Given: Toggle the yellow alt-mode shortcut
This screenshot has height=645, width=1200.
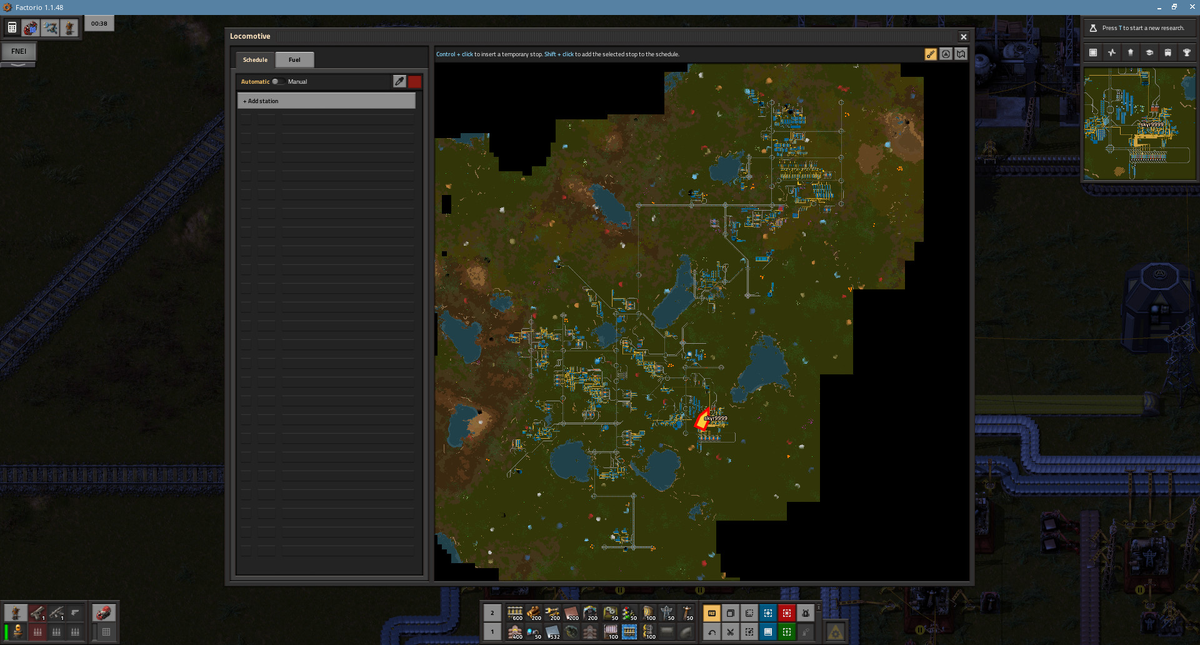Looking at the screenshot, I should (712, 613).
